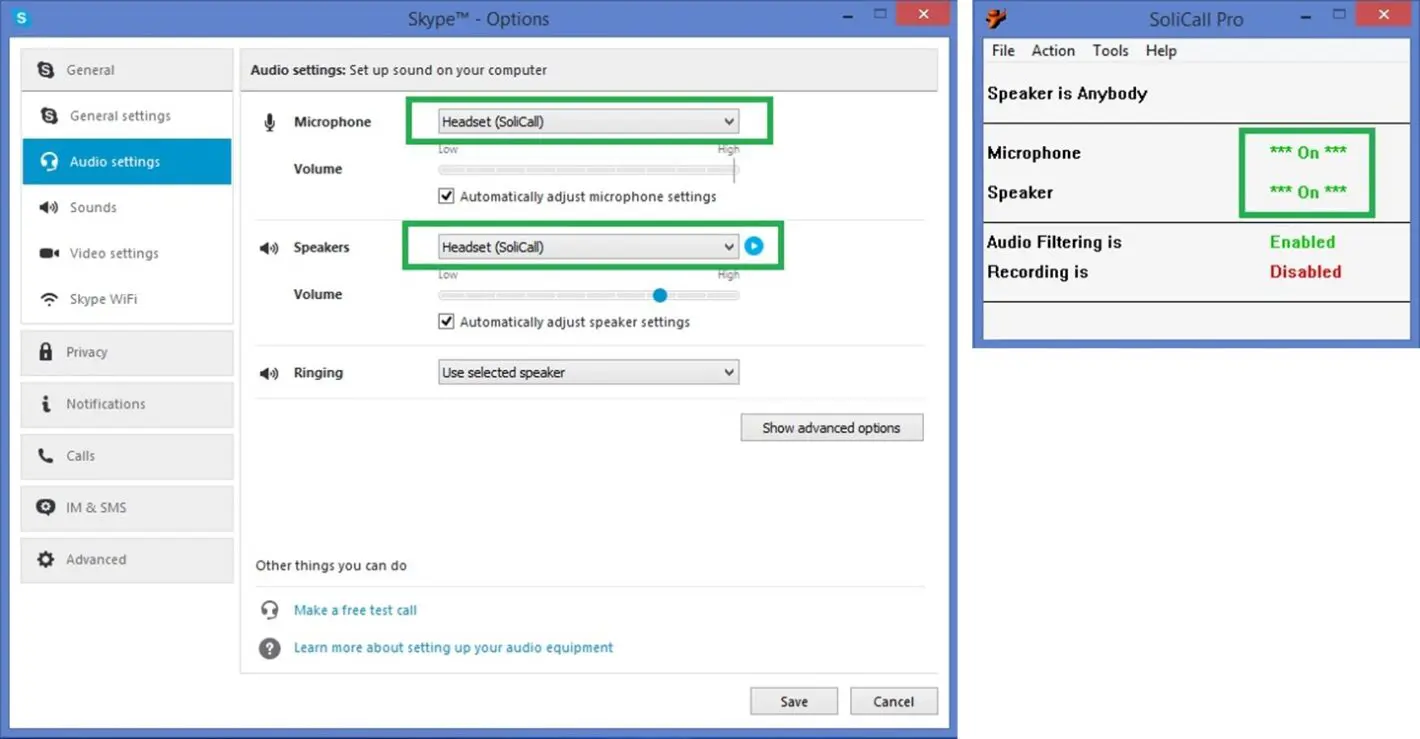Screen dimensions: 1420x739
Task: Click the speaker icon beside Ringing label
Action: [269, 373]
